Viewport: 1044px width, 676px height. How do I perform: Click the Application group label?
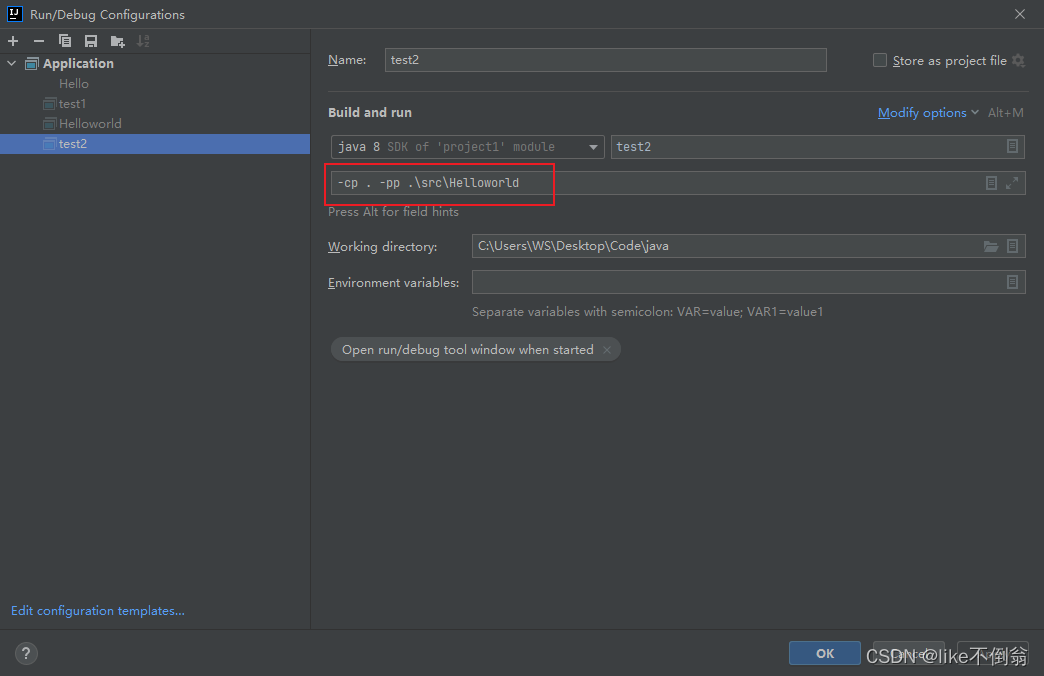[x=78, y=63]
